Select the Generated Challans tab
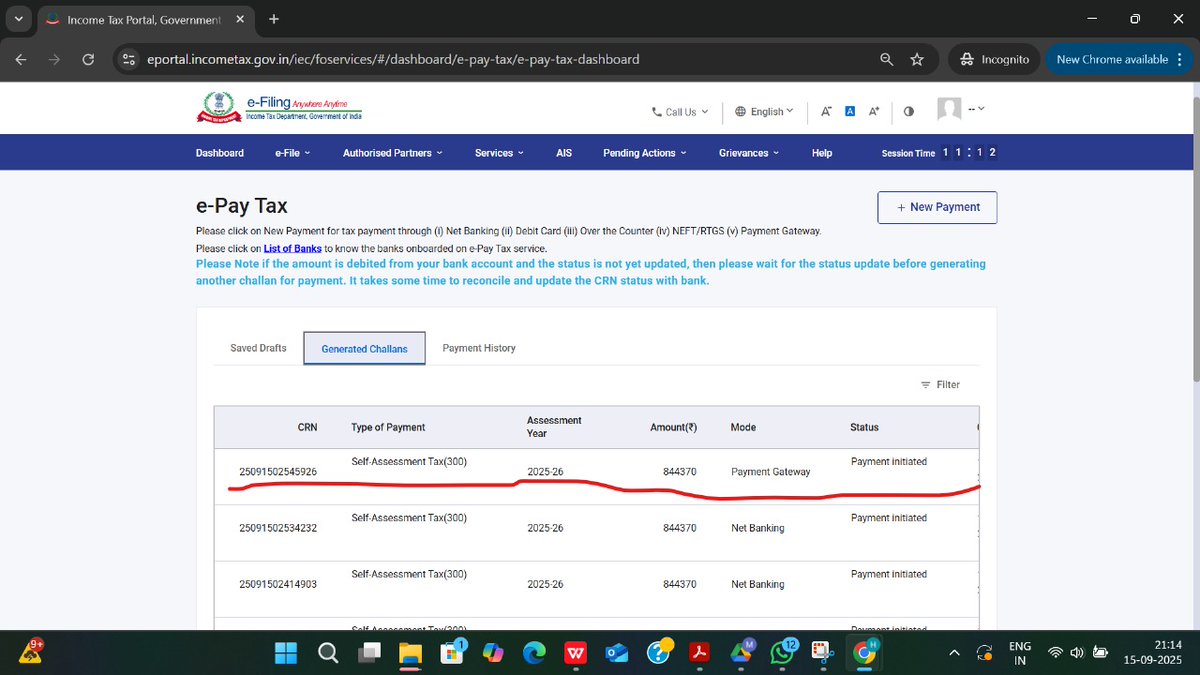Viewport: 1200px width, 675px height. point(365,349)
